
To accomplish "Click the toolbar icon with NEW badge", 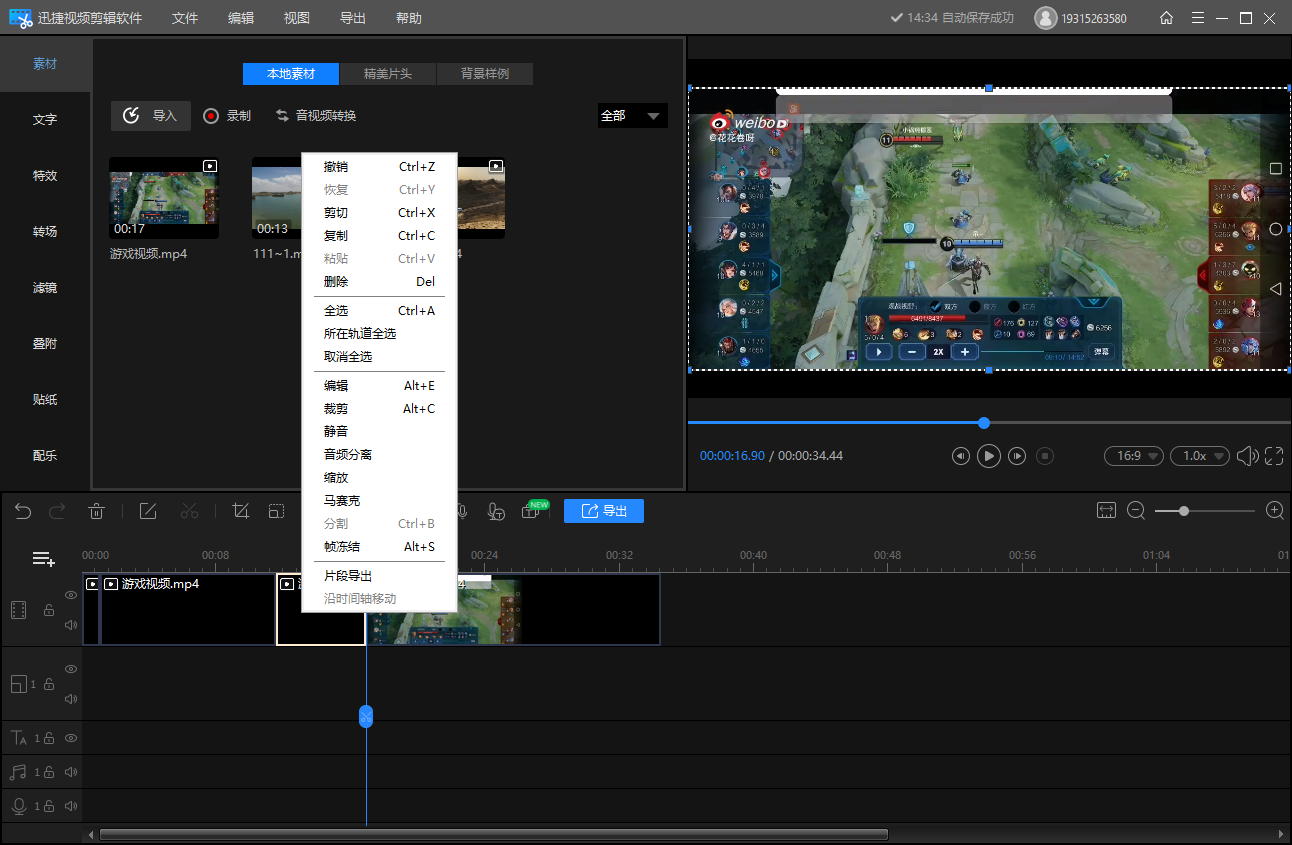I will point(533,511).
